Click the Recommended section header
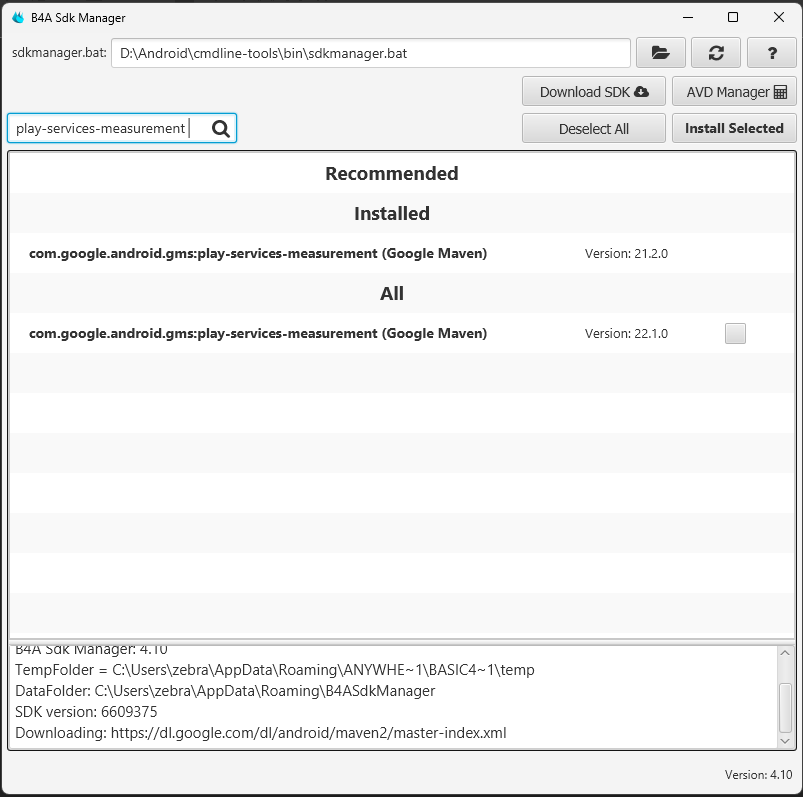The height and width of the screenshot is (797, 803). click(x=392, y=174)
